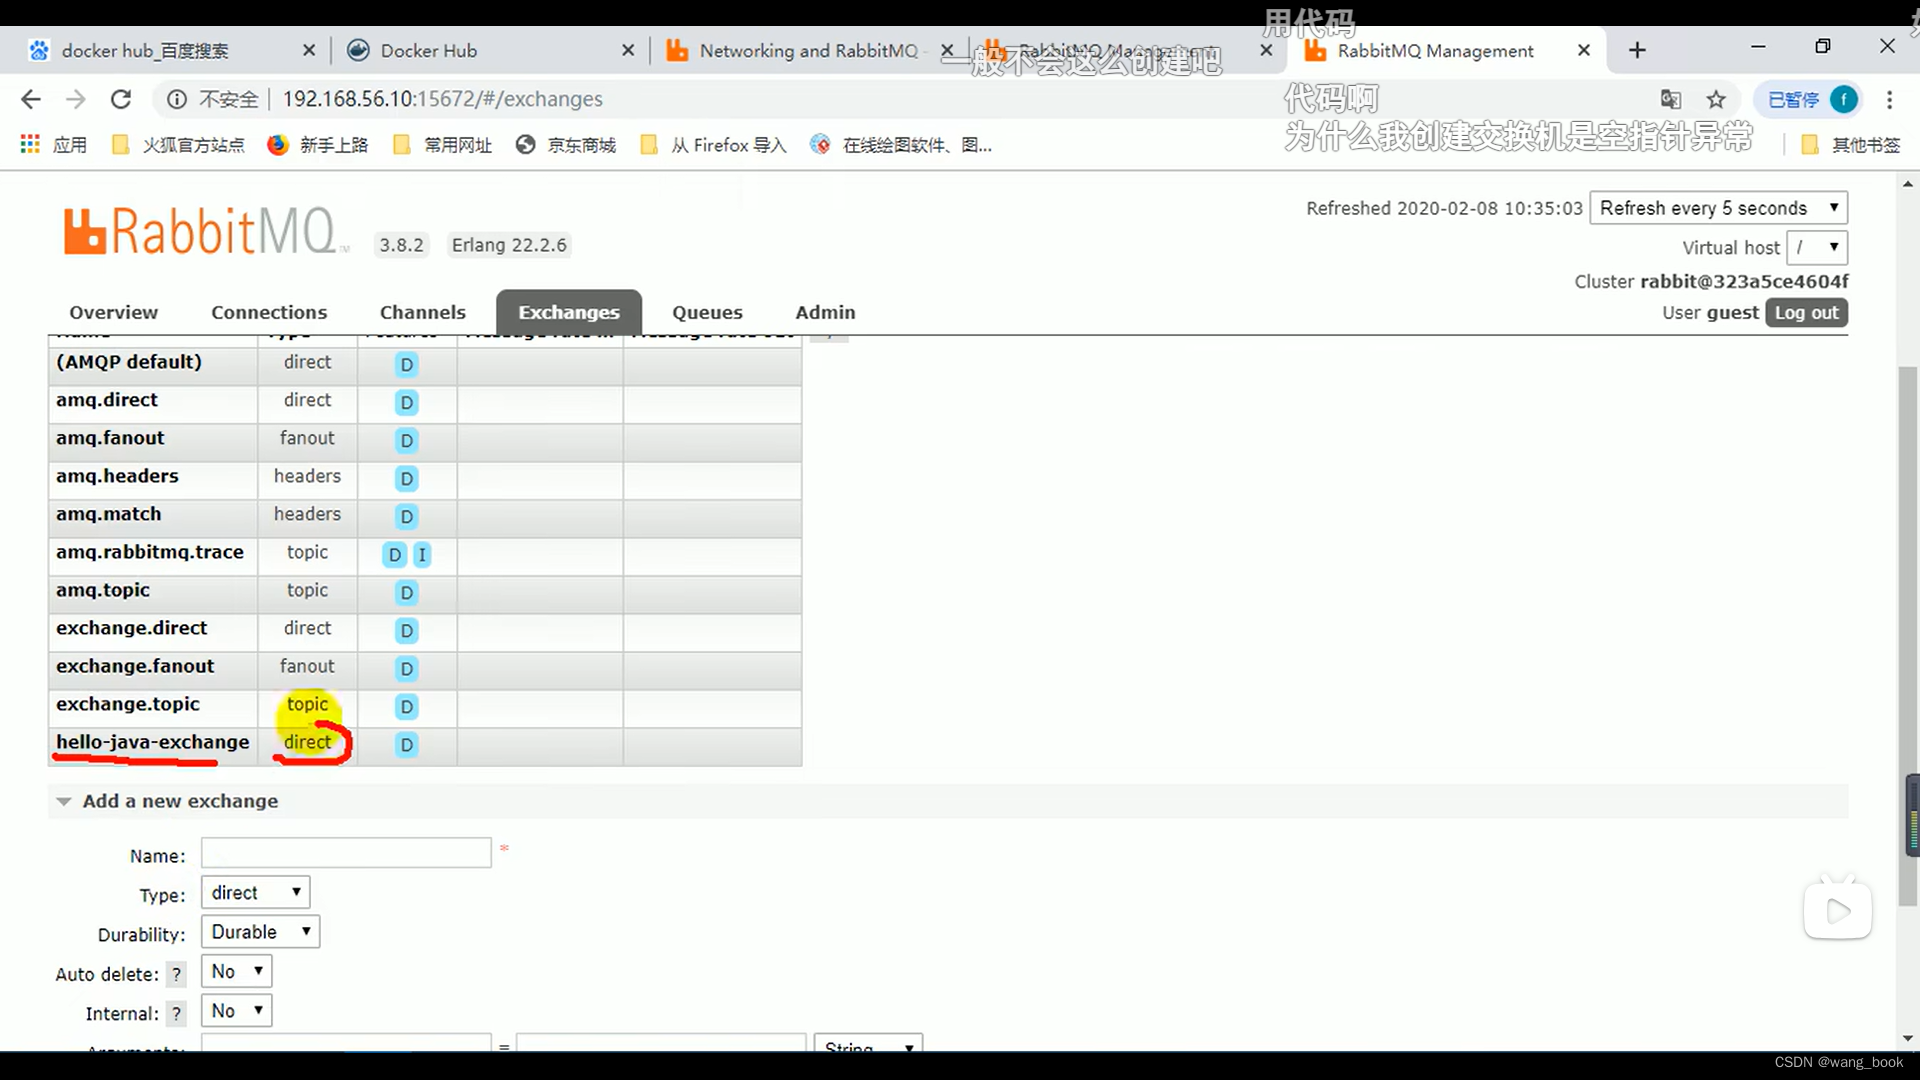Click the site info 'not secure' icon
Screen dimensions: 1920x1080
177,99
